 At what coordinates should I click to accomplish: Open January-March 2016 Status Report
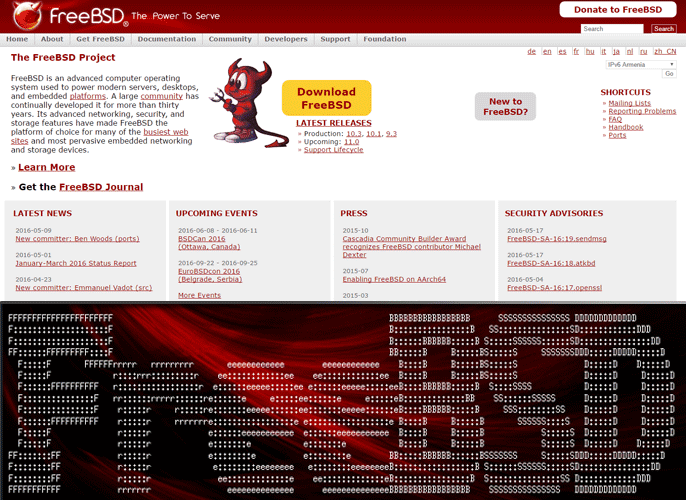tap(76, 263)
